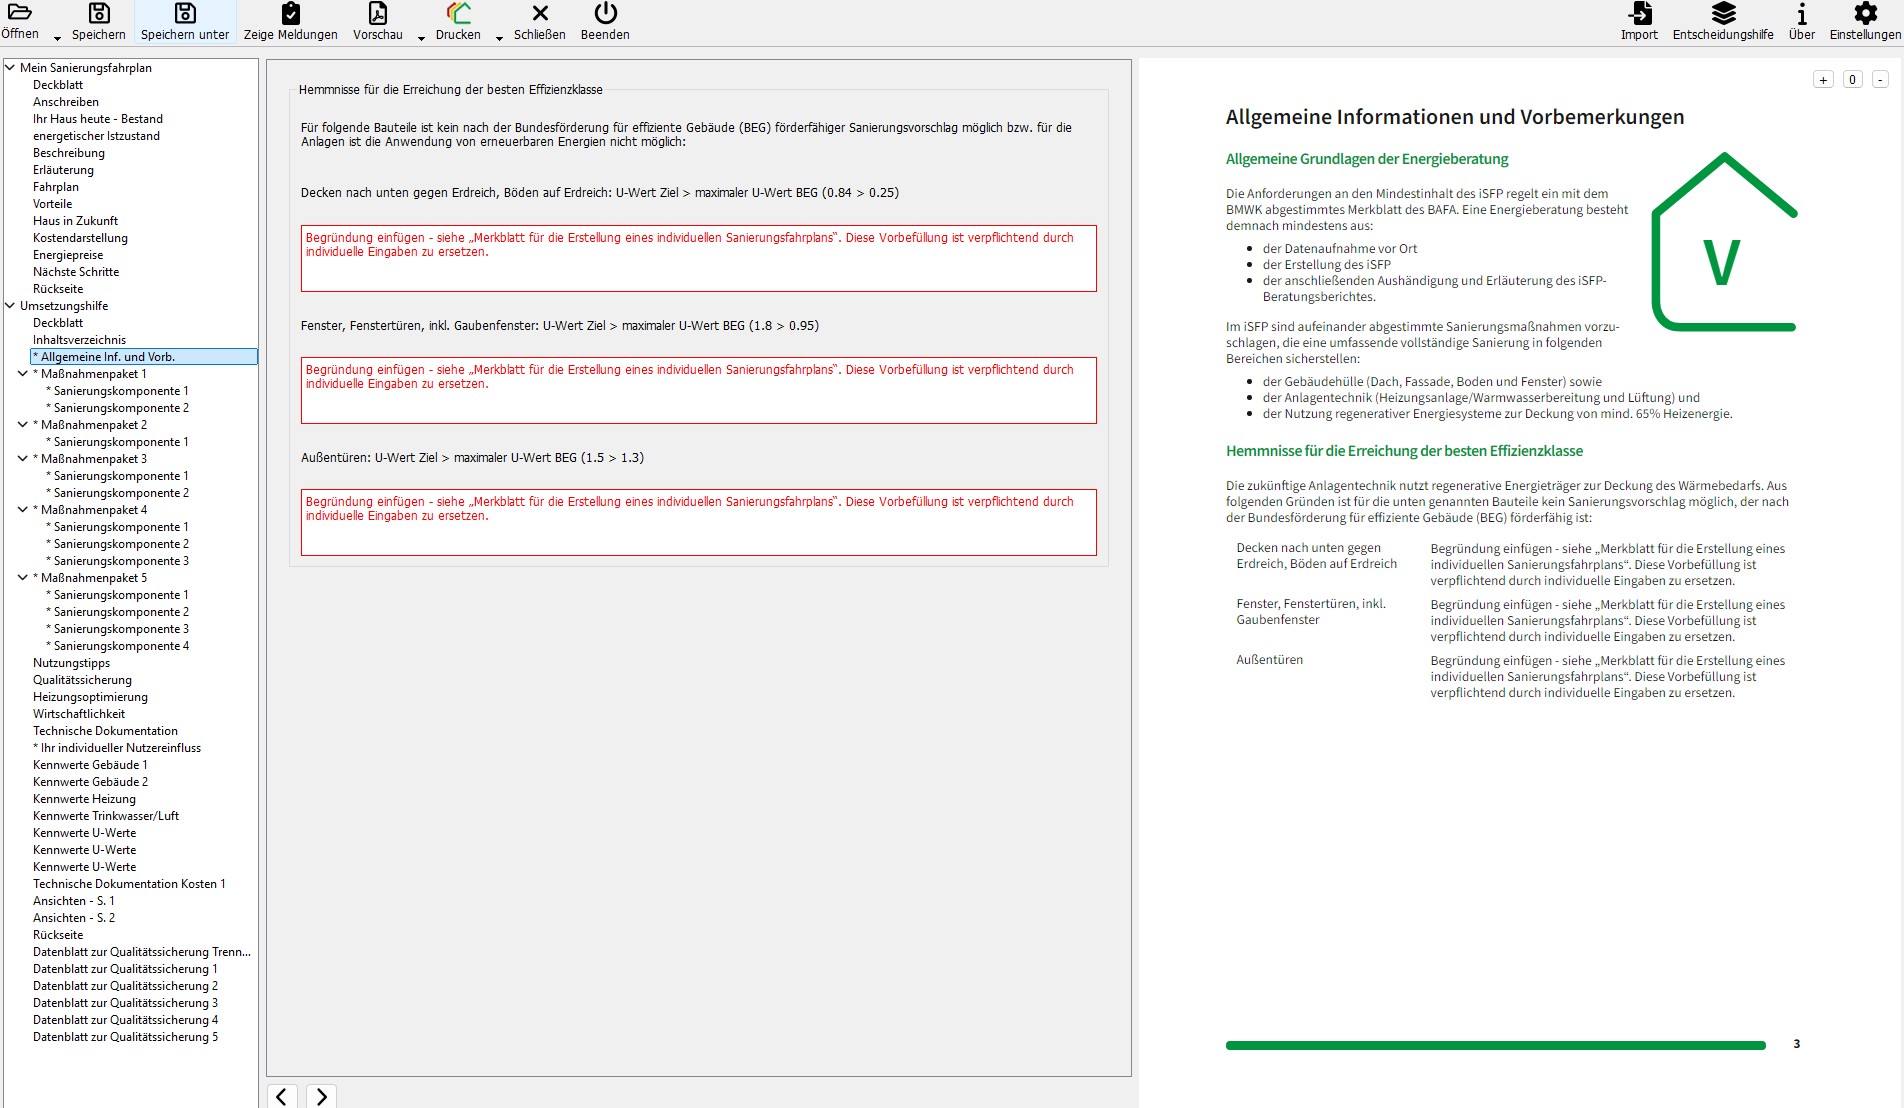
Task: Select Kostendarstellung page in tree
Action: point(80,238)
